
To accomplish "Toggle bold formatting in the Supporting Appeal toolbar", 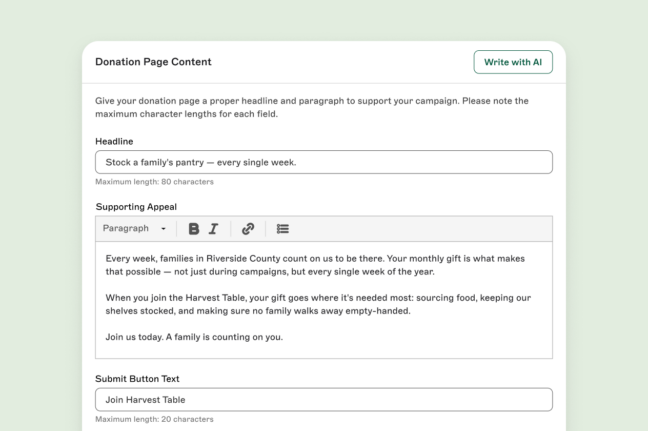I will [x=193, y=229].
